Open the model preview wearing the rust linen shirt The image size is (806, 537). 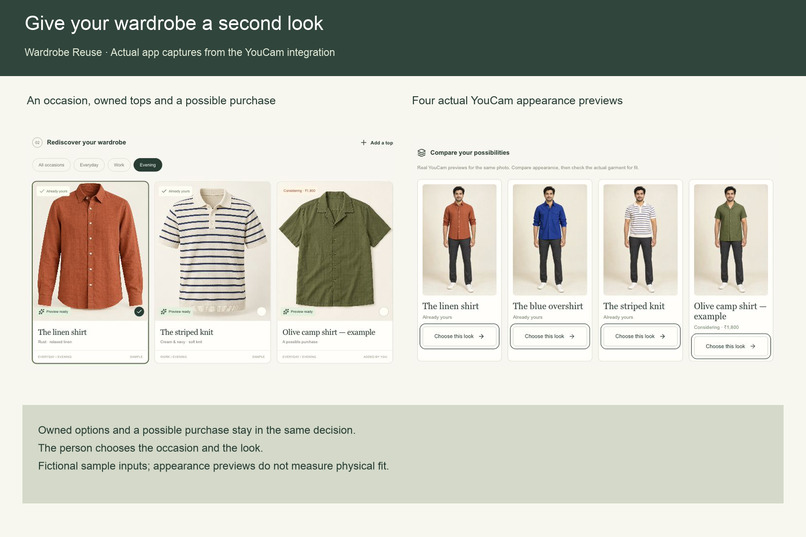coord(460,239)
